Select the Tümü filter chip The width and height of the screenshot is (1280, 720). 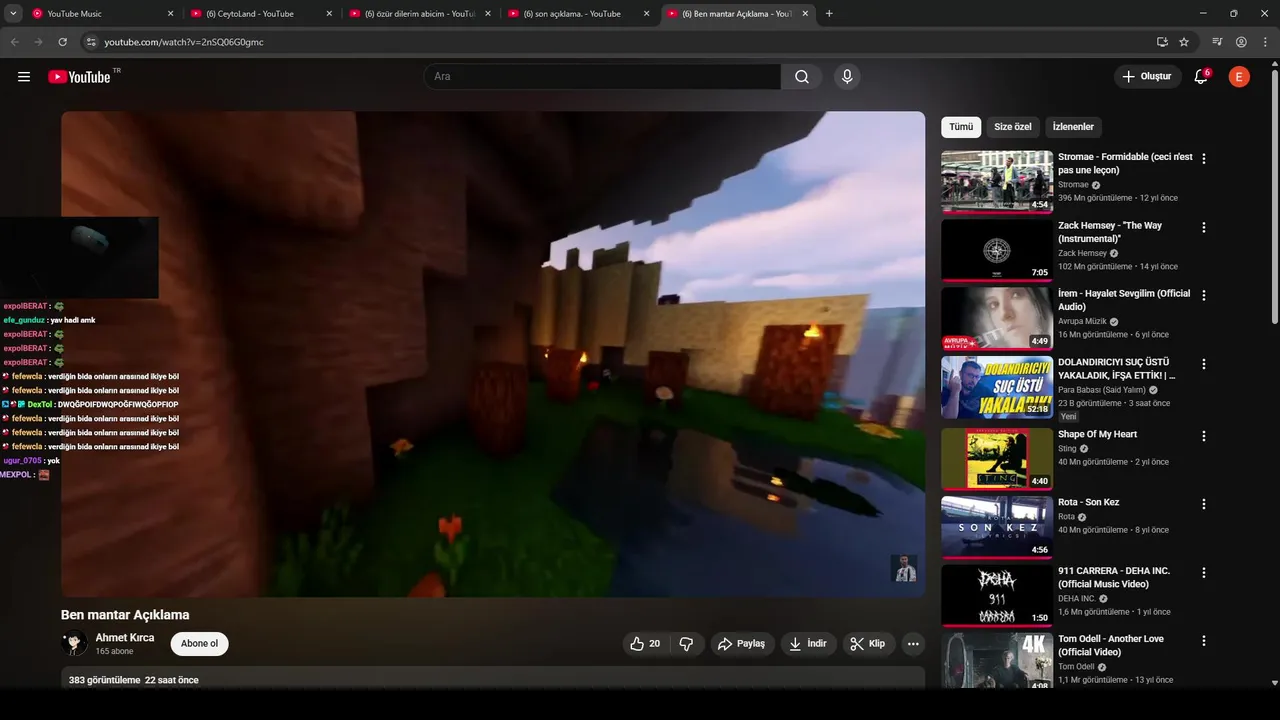tap(961, 127)
